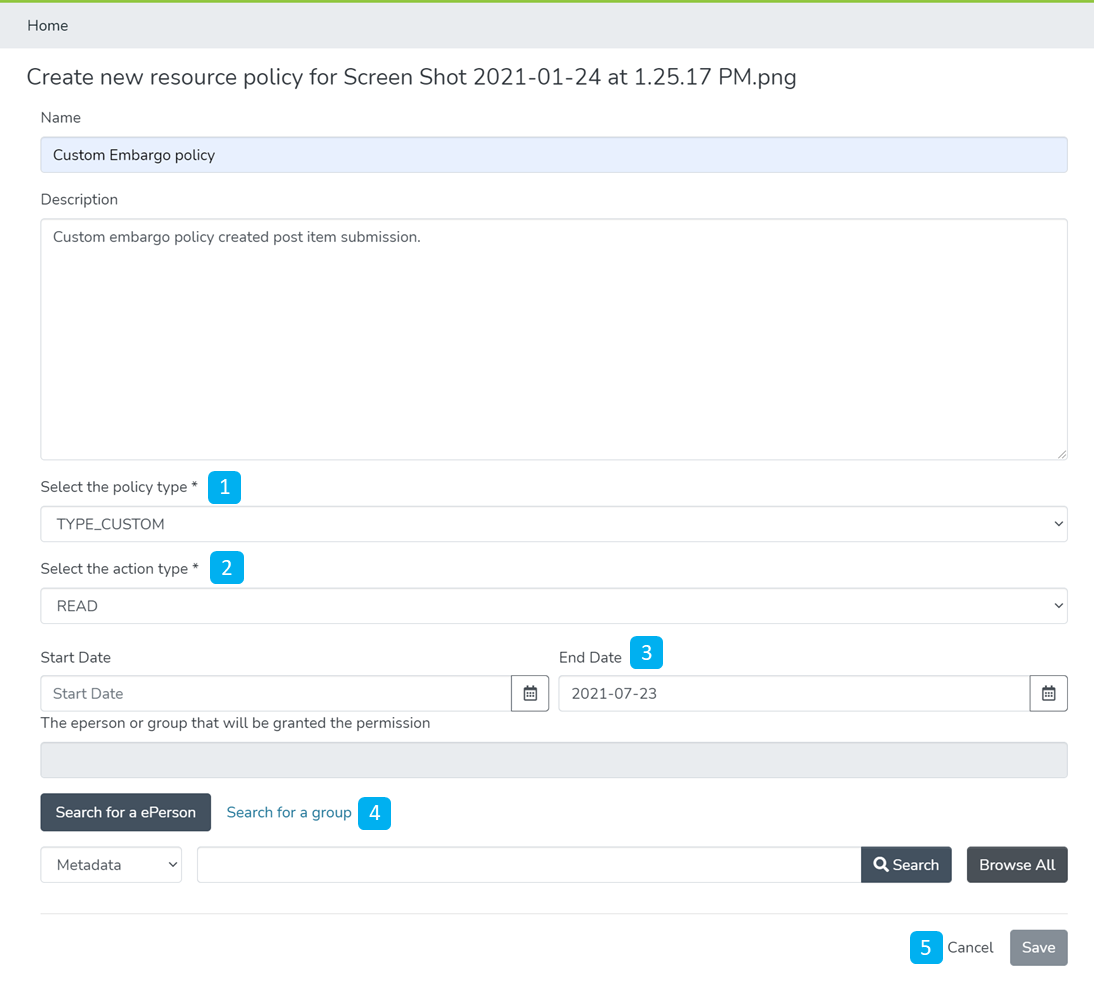Click the ePerson search query box
Viewport: 1094px width, 982px height.
click(528, 865)
